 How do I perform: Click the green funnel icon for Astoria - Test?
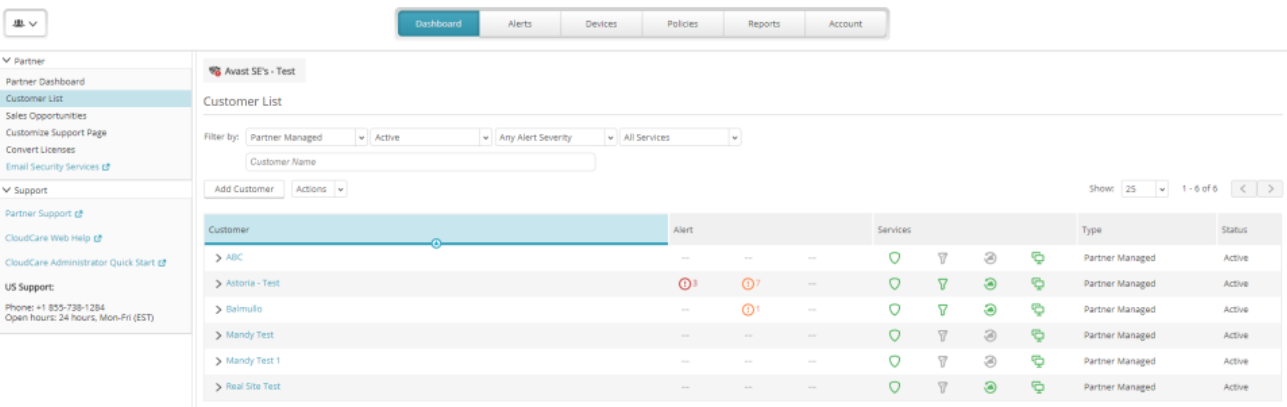pyautogui.click(x=942, y=284)
